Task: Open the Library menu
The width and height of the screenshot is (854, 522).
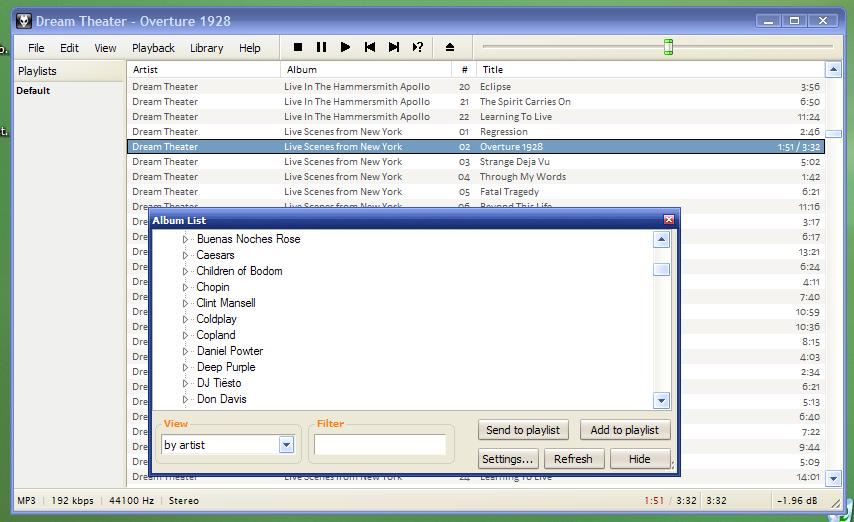Action: (206, 48)
